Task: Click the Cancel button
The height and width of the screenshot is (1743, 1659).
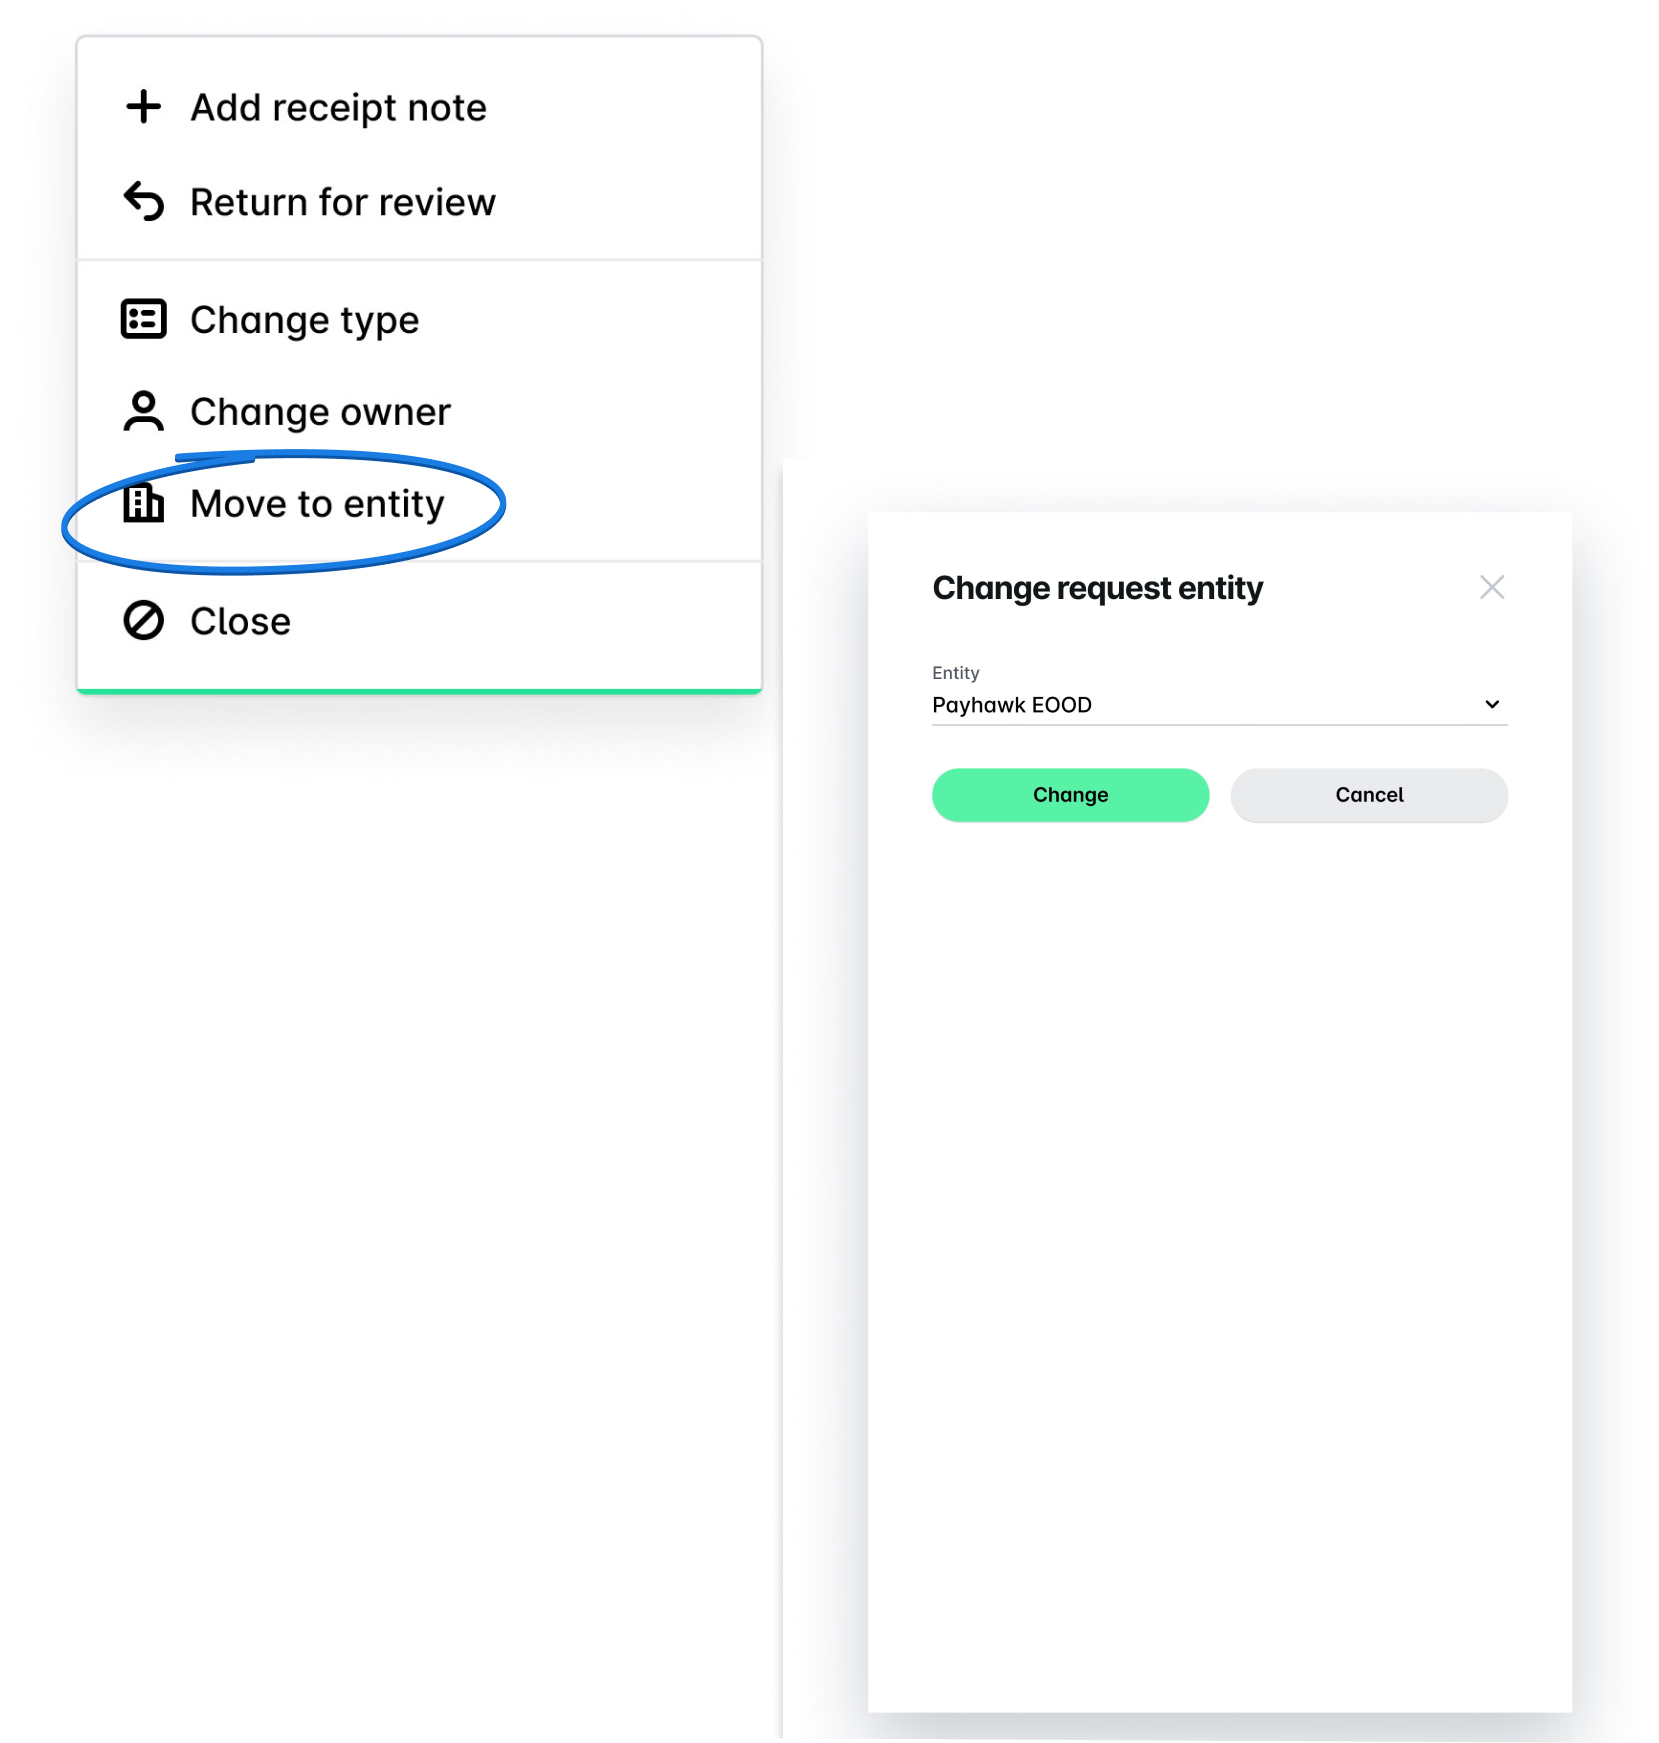Action: click(x=1368, y=794)
